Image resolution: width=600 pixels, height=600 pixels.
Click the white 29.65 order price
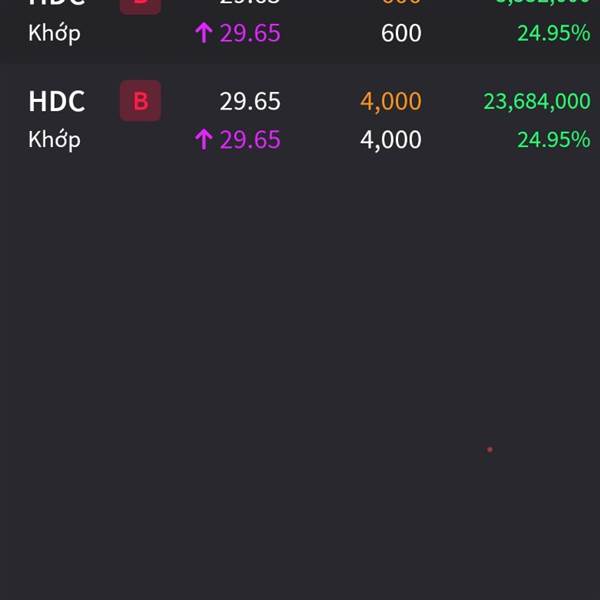click(x=250, y=101)
